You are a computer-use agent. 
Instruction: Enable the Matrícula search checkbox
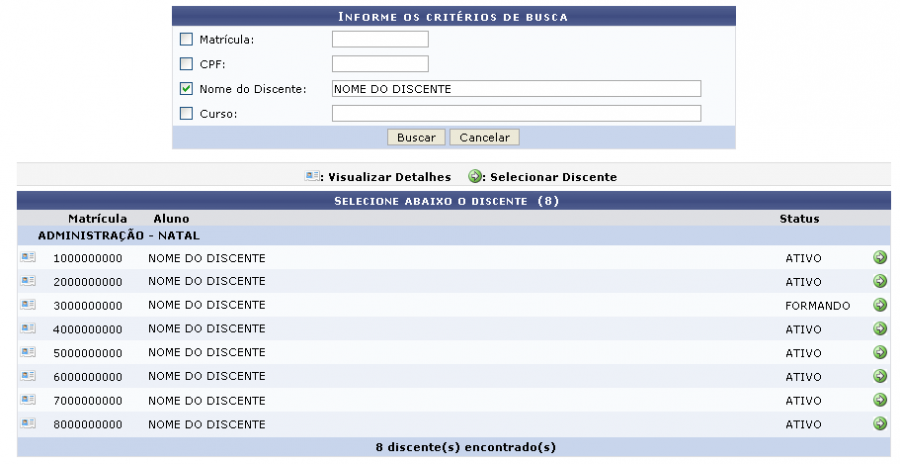point(186,40)
